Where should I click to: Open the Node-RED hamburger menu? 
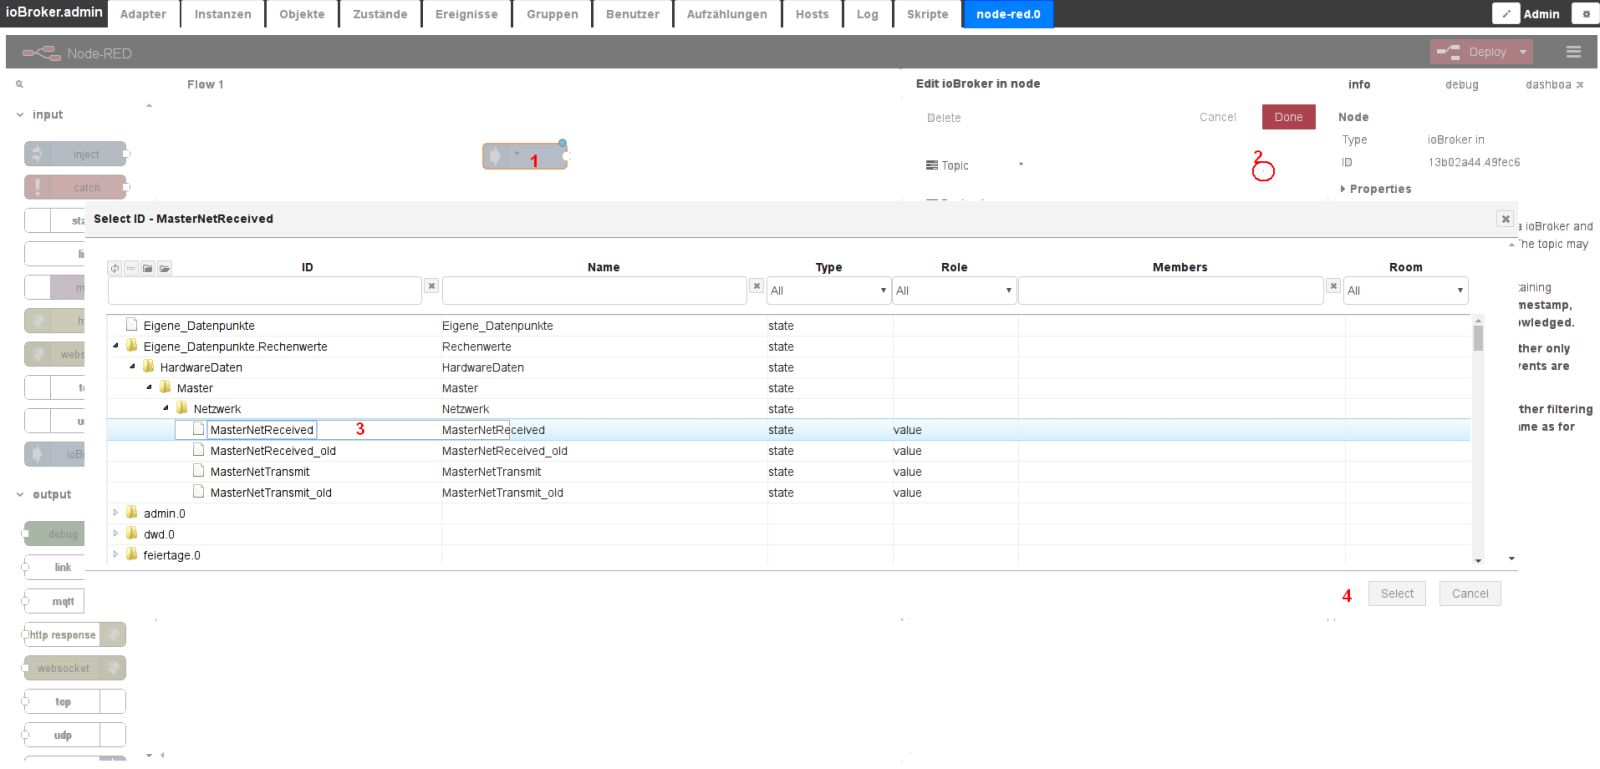[x=1573, y=52]
